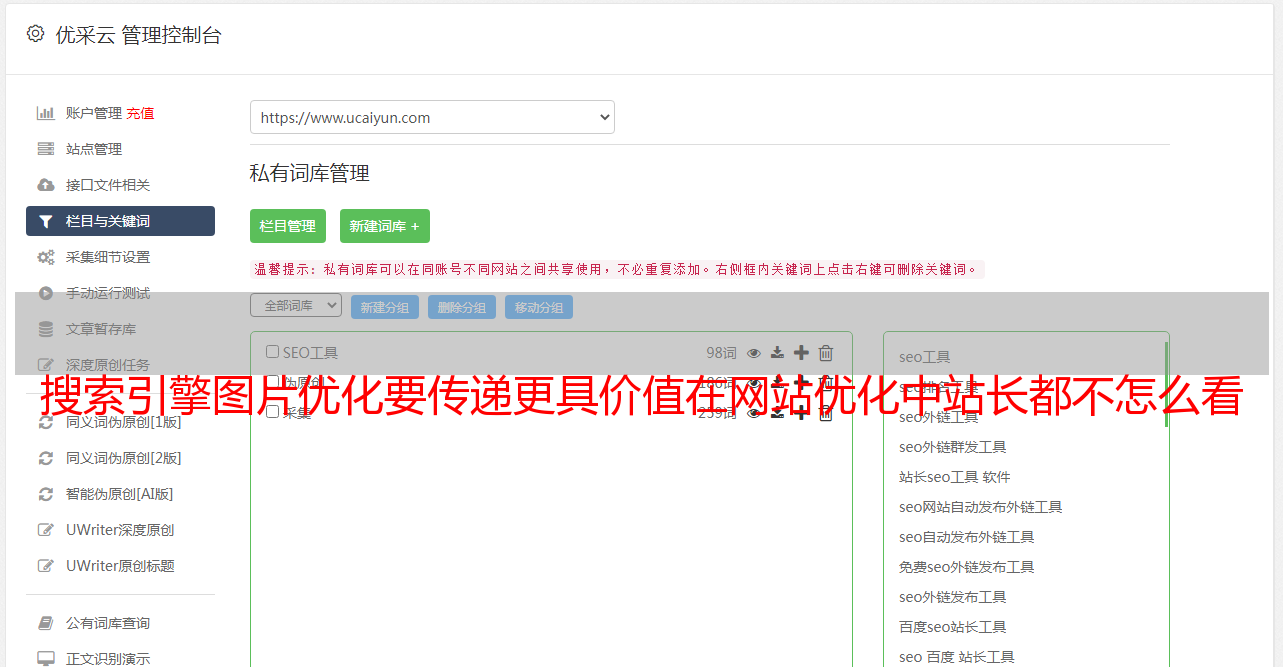This screenshot has height=667, width=1283.
Task: Click the database icon for 文章暂存库
Action: point(46,329)
